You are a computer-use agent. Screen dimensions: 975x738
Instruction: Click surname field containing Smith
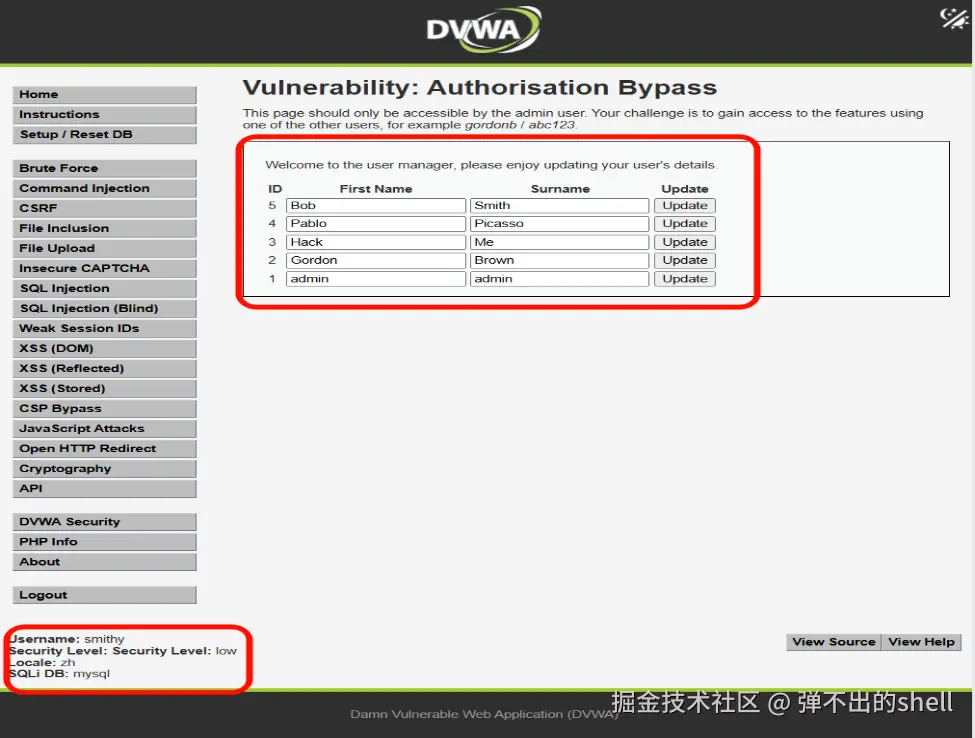click(x=559, y=206)
